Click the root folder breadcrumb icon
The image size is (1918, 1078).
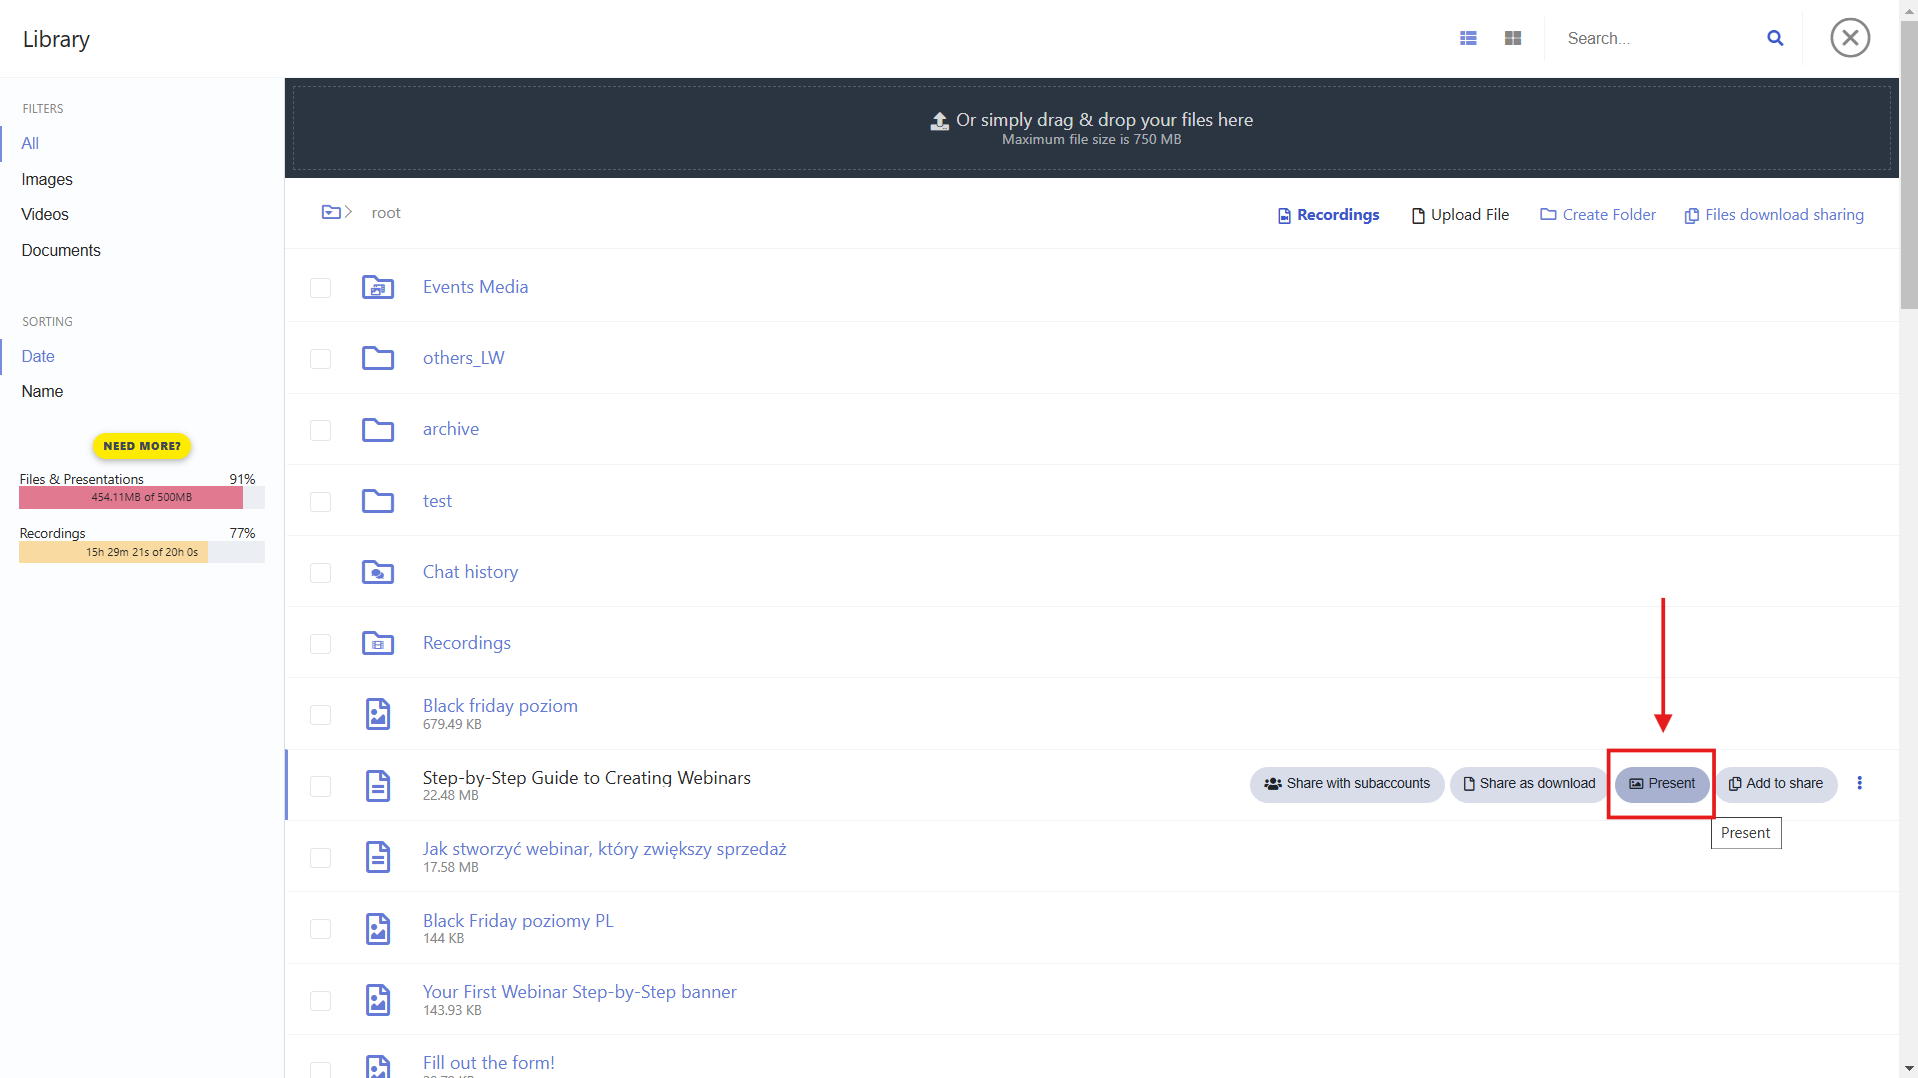tap(332, 212)
